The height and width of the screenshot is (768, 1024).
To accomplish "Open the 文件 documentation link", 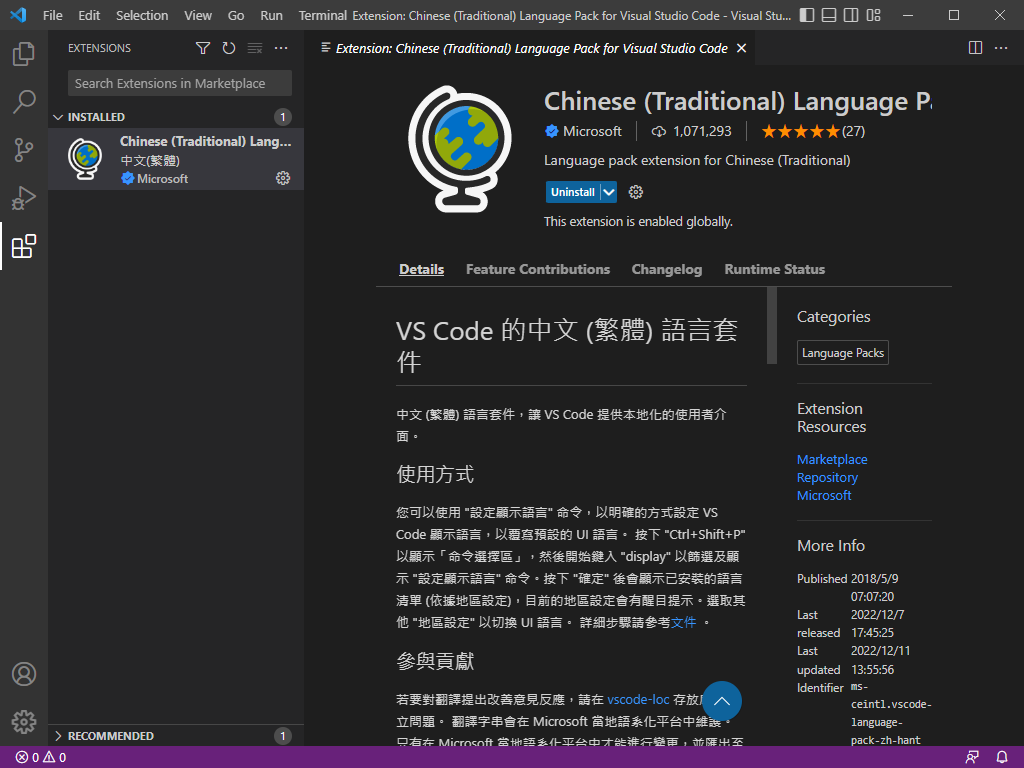I will click(683, 622).
